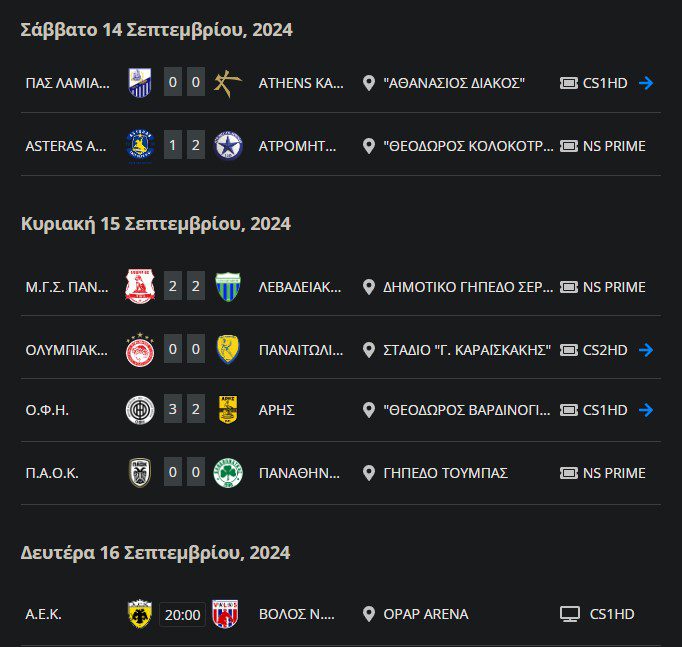The height and width of the screenshot is (647, 682).
Task: Click the AEK yellow eagle crest
Action: 139,614
